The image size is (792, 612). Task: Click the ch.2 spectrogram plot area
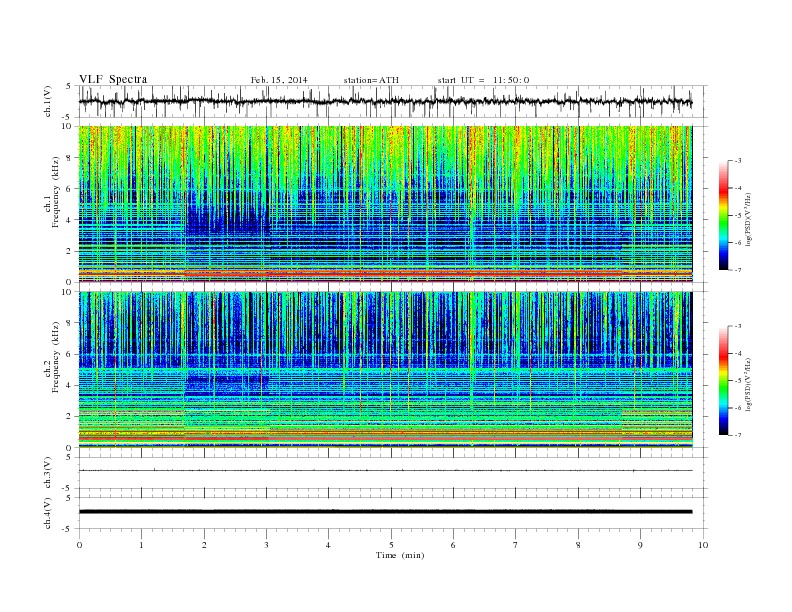tap(385, 369)
